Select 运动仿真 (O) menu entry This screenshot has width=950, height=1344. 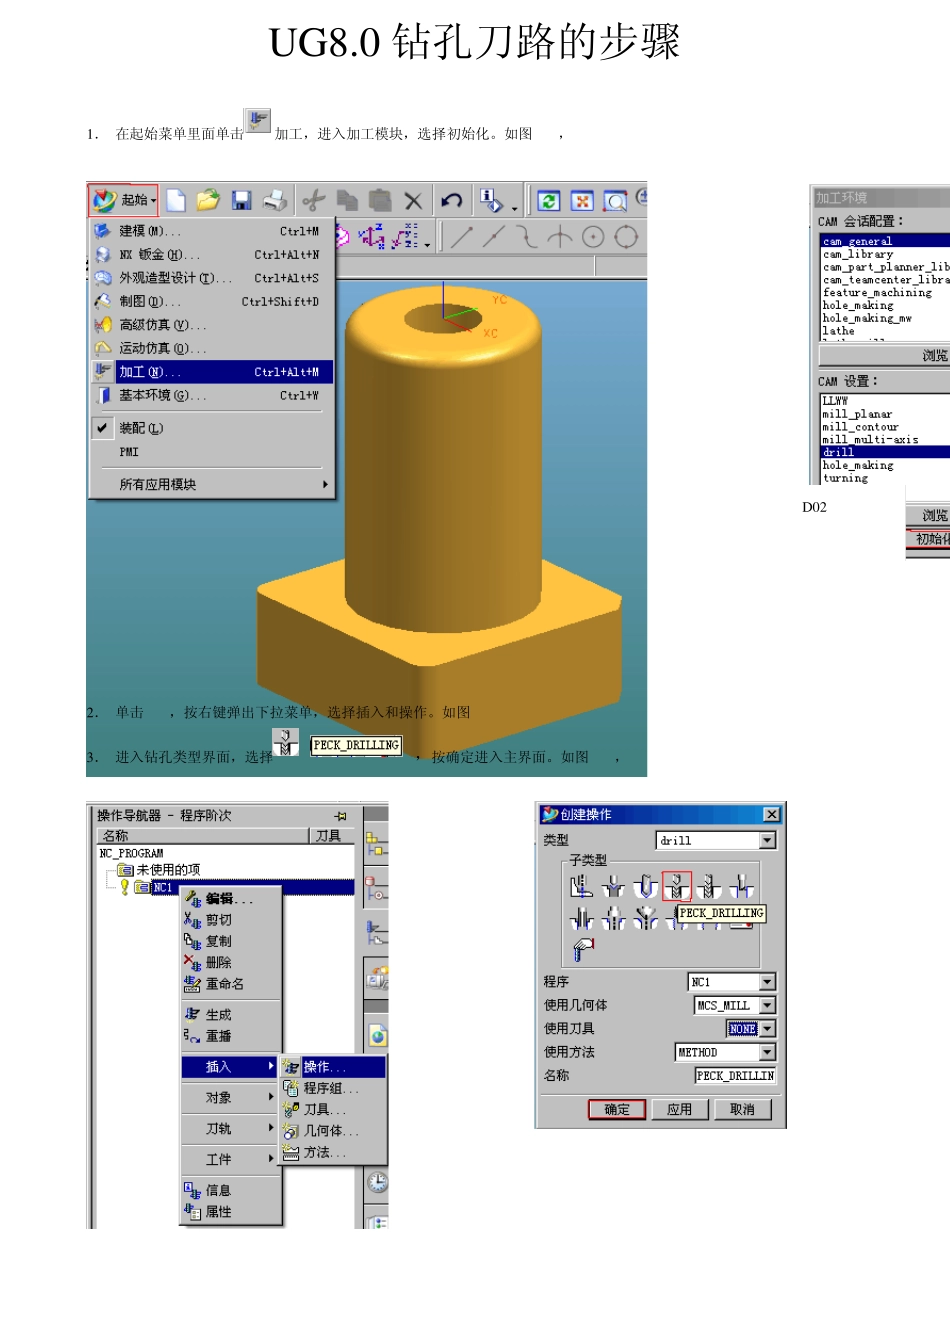[211, 348]
